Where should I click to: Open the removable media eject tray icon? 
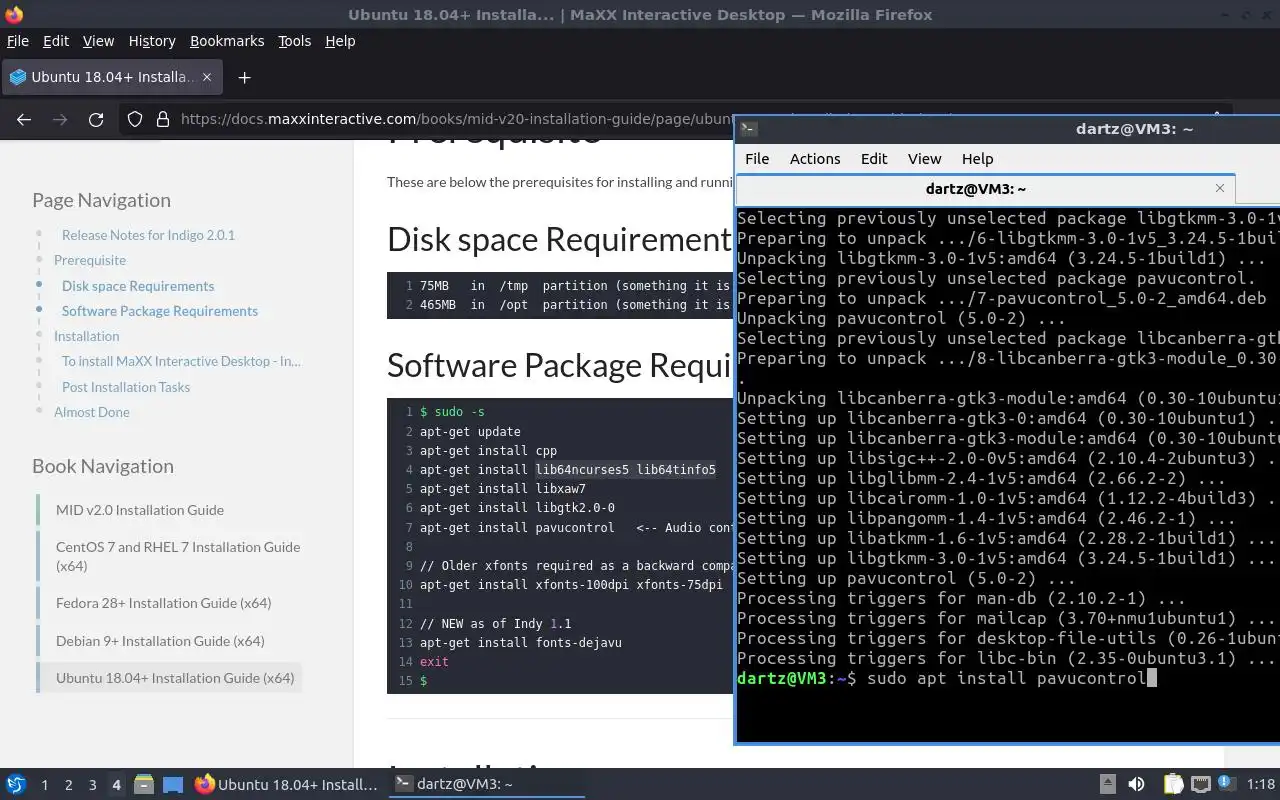pyautogui.click(x=1107, y=784)
